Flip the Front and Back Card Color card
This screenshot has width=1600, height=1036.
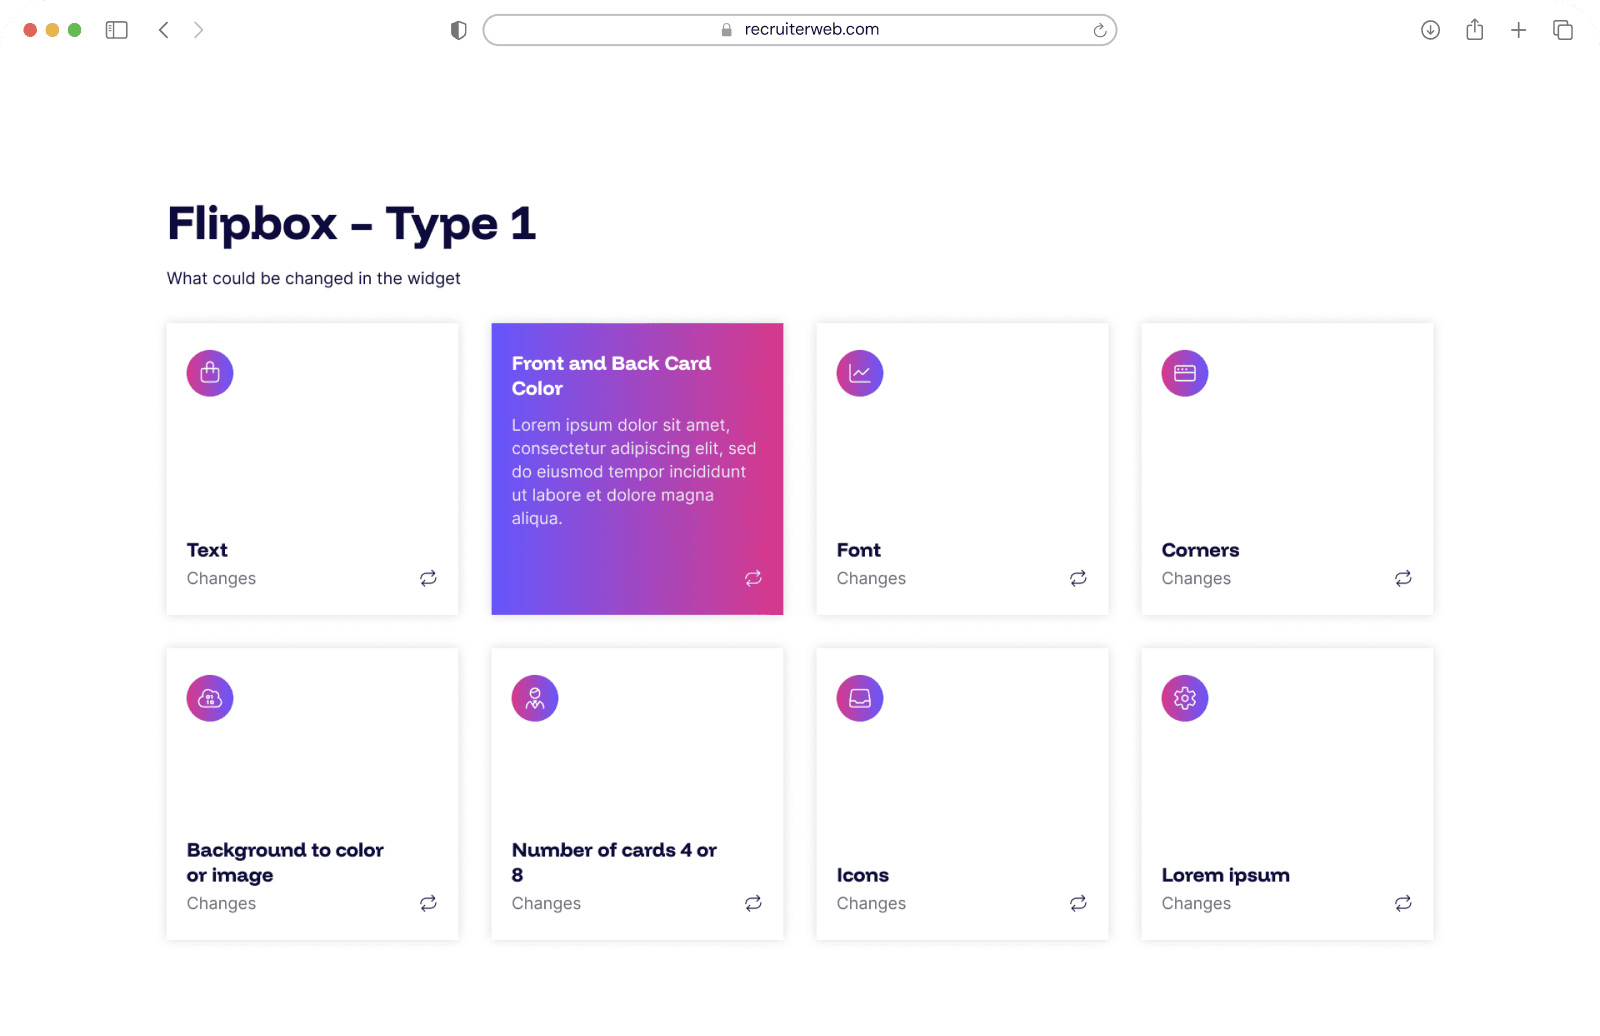pyautogui.click(x=753, y=578)
